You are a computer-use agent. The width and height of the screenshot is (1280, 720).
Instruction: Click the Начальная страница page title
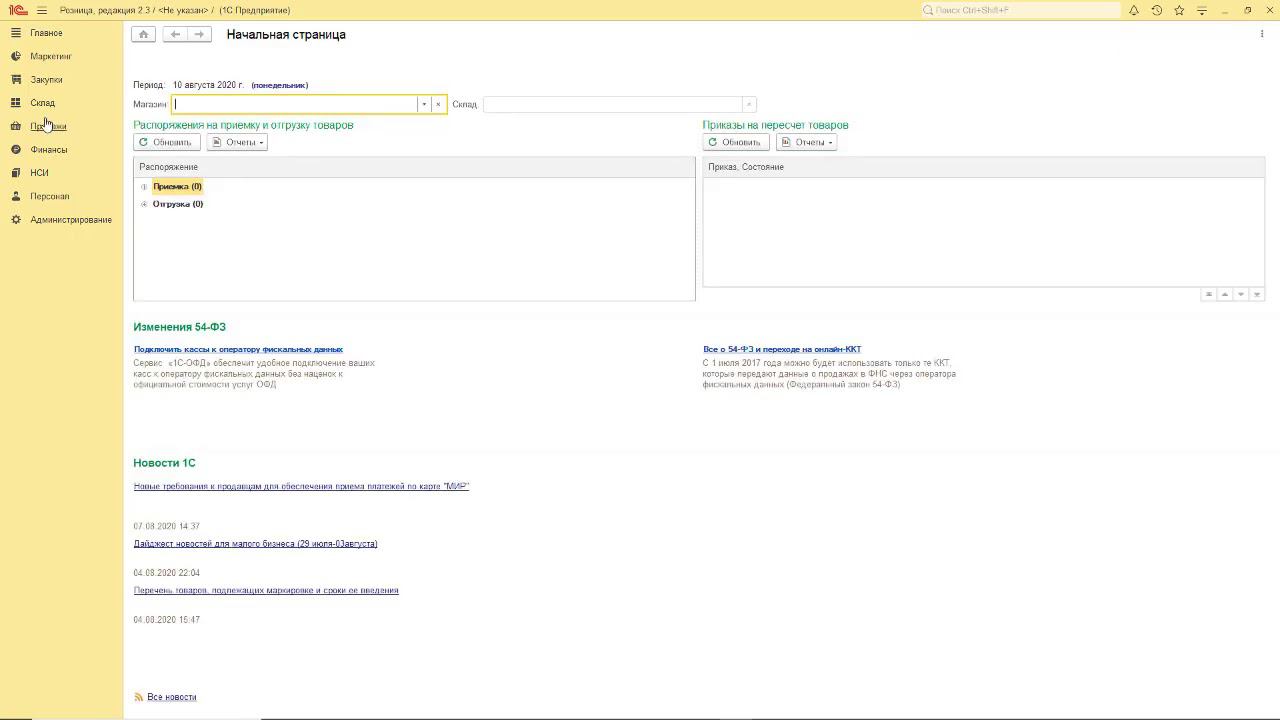(286, 34)
